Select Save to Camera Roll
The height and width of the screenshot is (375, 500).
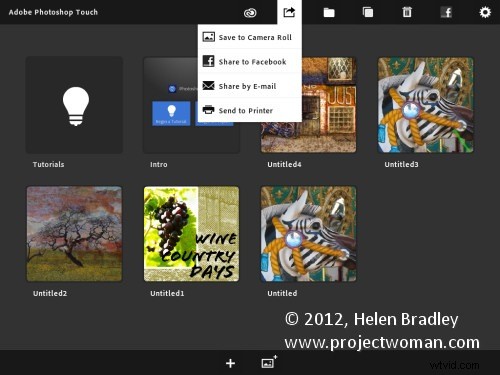tap(250, 37)
